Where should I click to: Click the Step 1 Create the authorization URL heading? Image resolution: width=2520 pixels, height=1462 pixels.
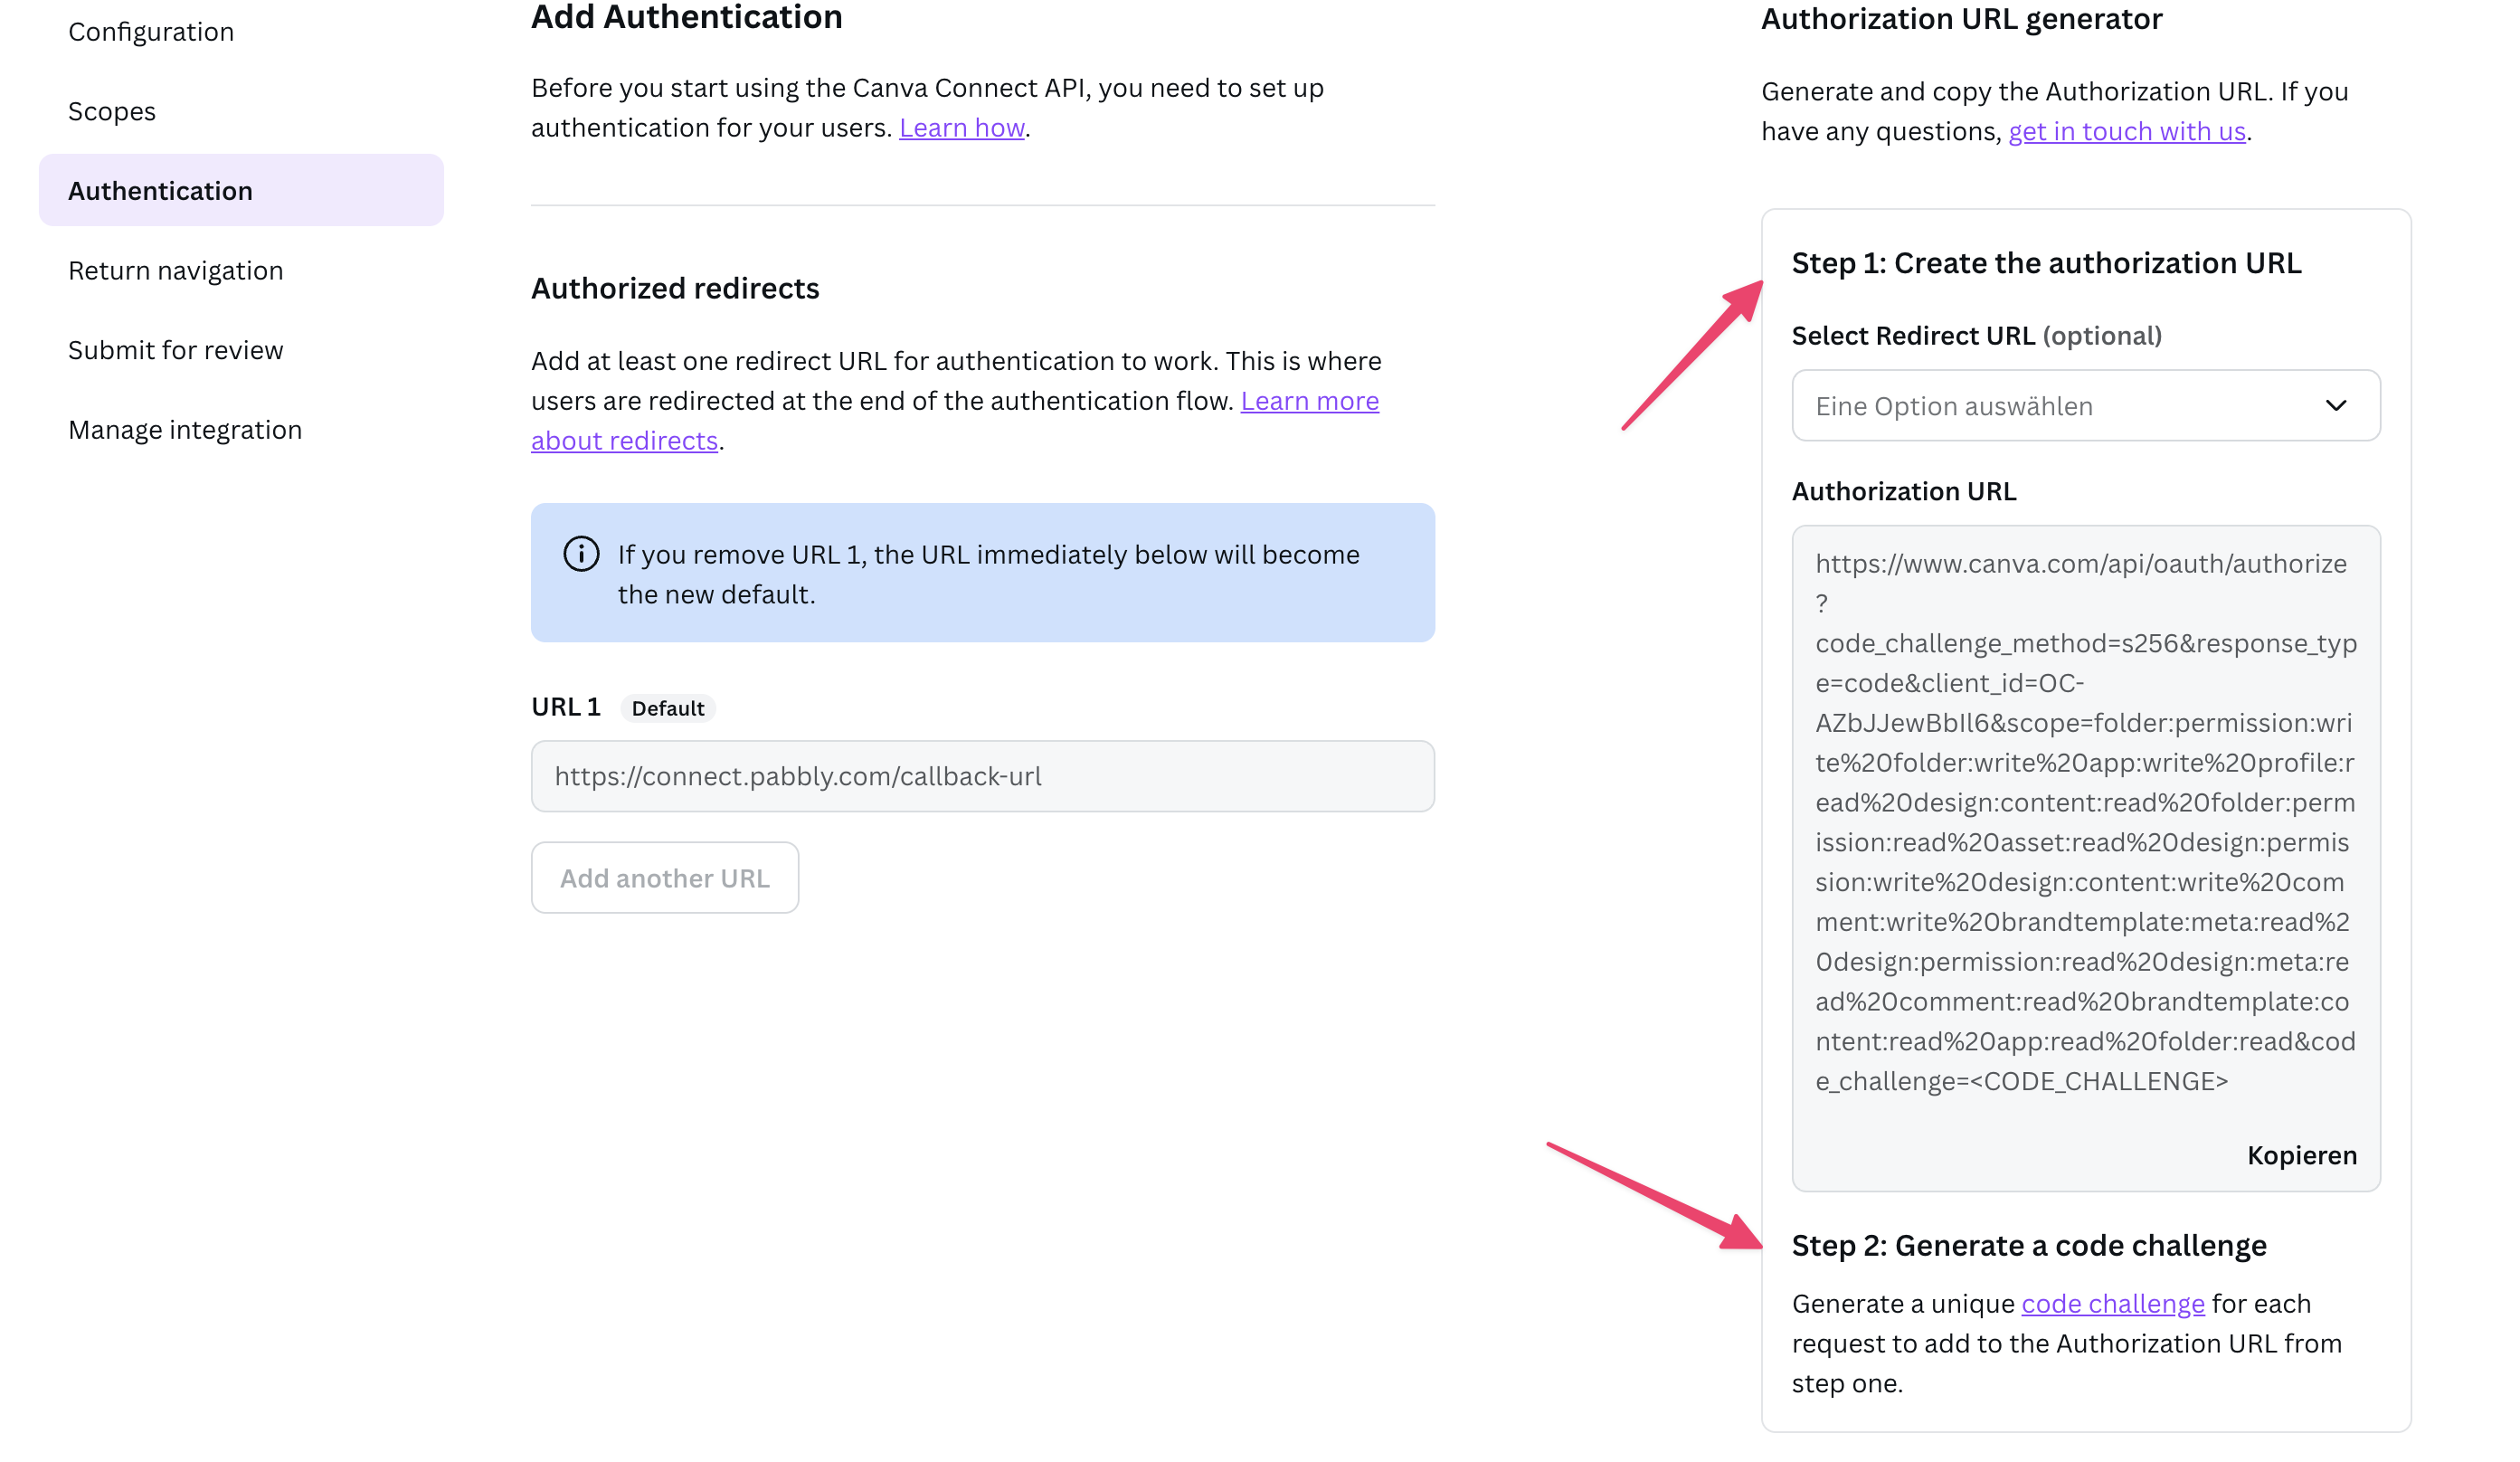(x=2046, y=263)
